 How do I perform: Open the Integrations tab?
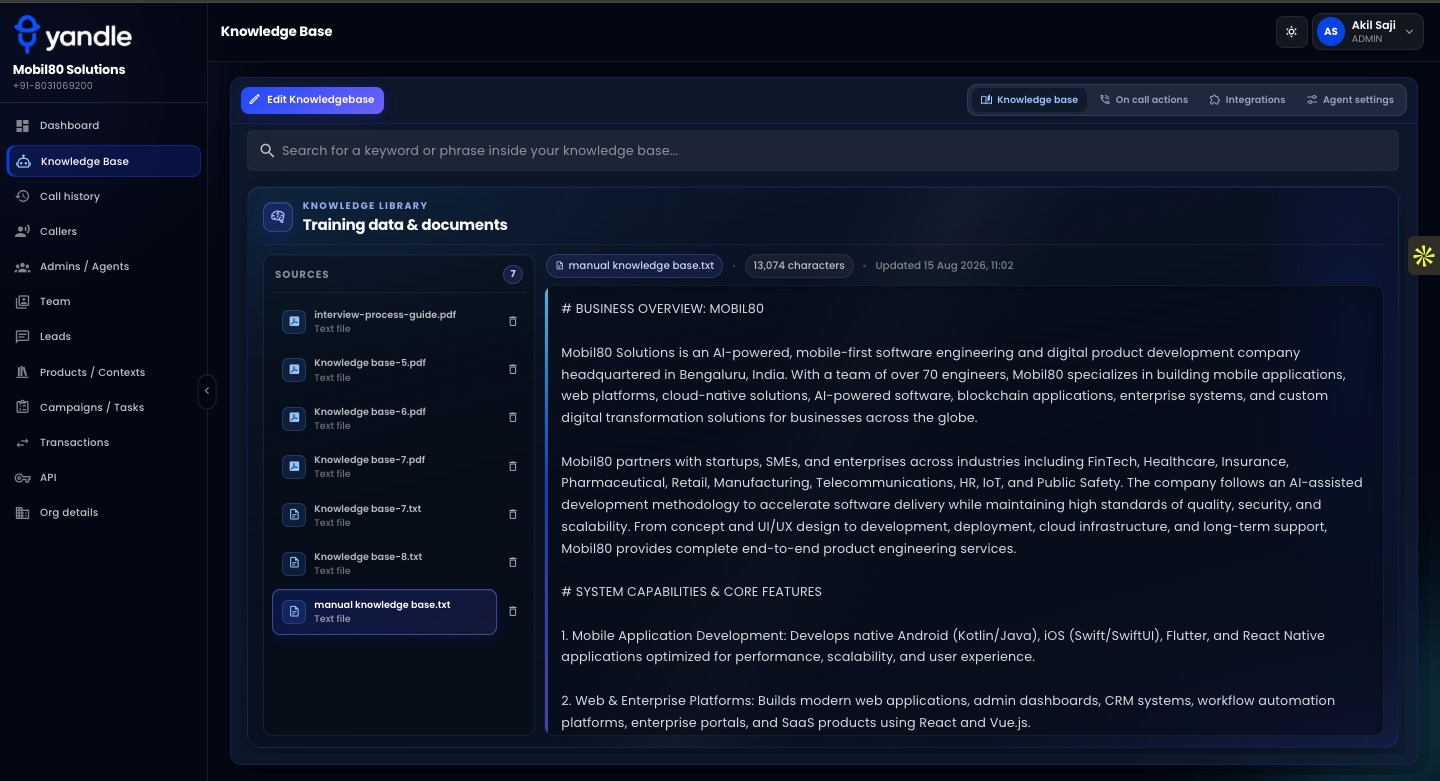[x=1247, y=100]
